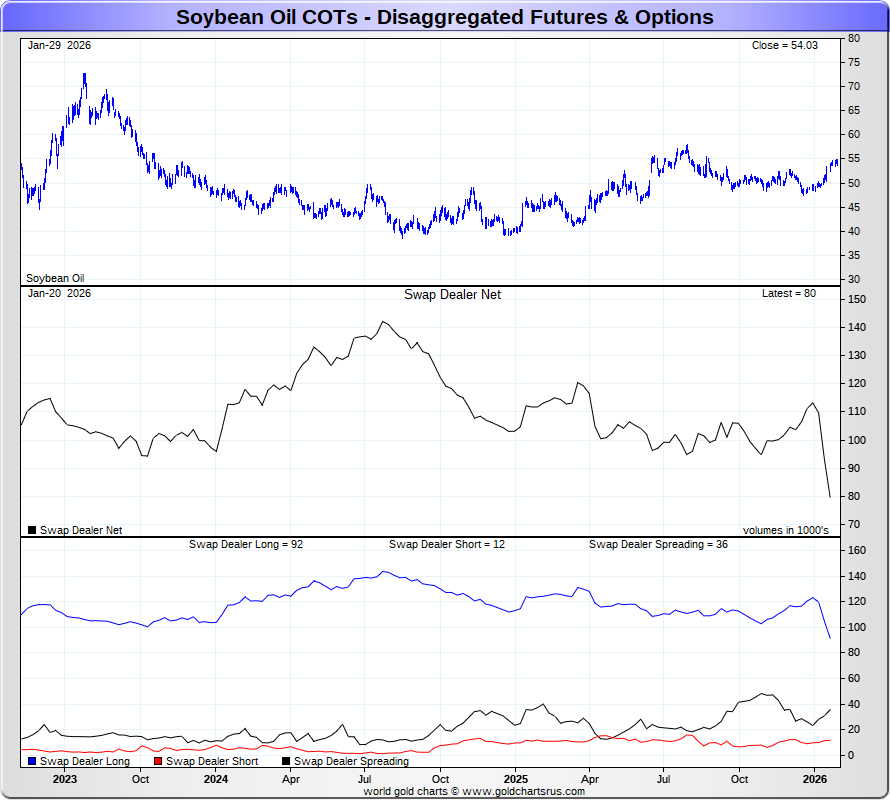
Task: Click the Jan-20 2026 date label
Action: [x=59, y=293]
